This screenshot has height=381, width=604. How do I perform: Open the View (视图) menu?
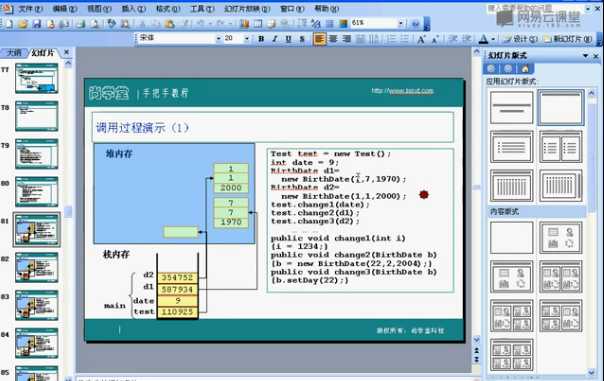[x=99, y=8]
